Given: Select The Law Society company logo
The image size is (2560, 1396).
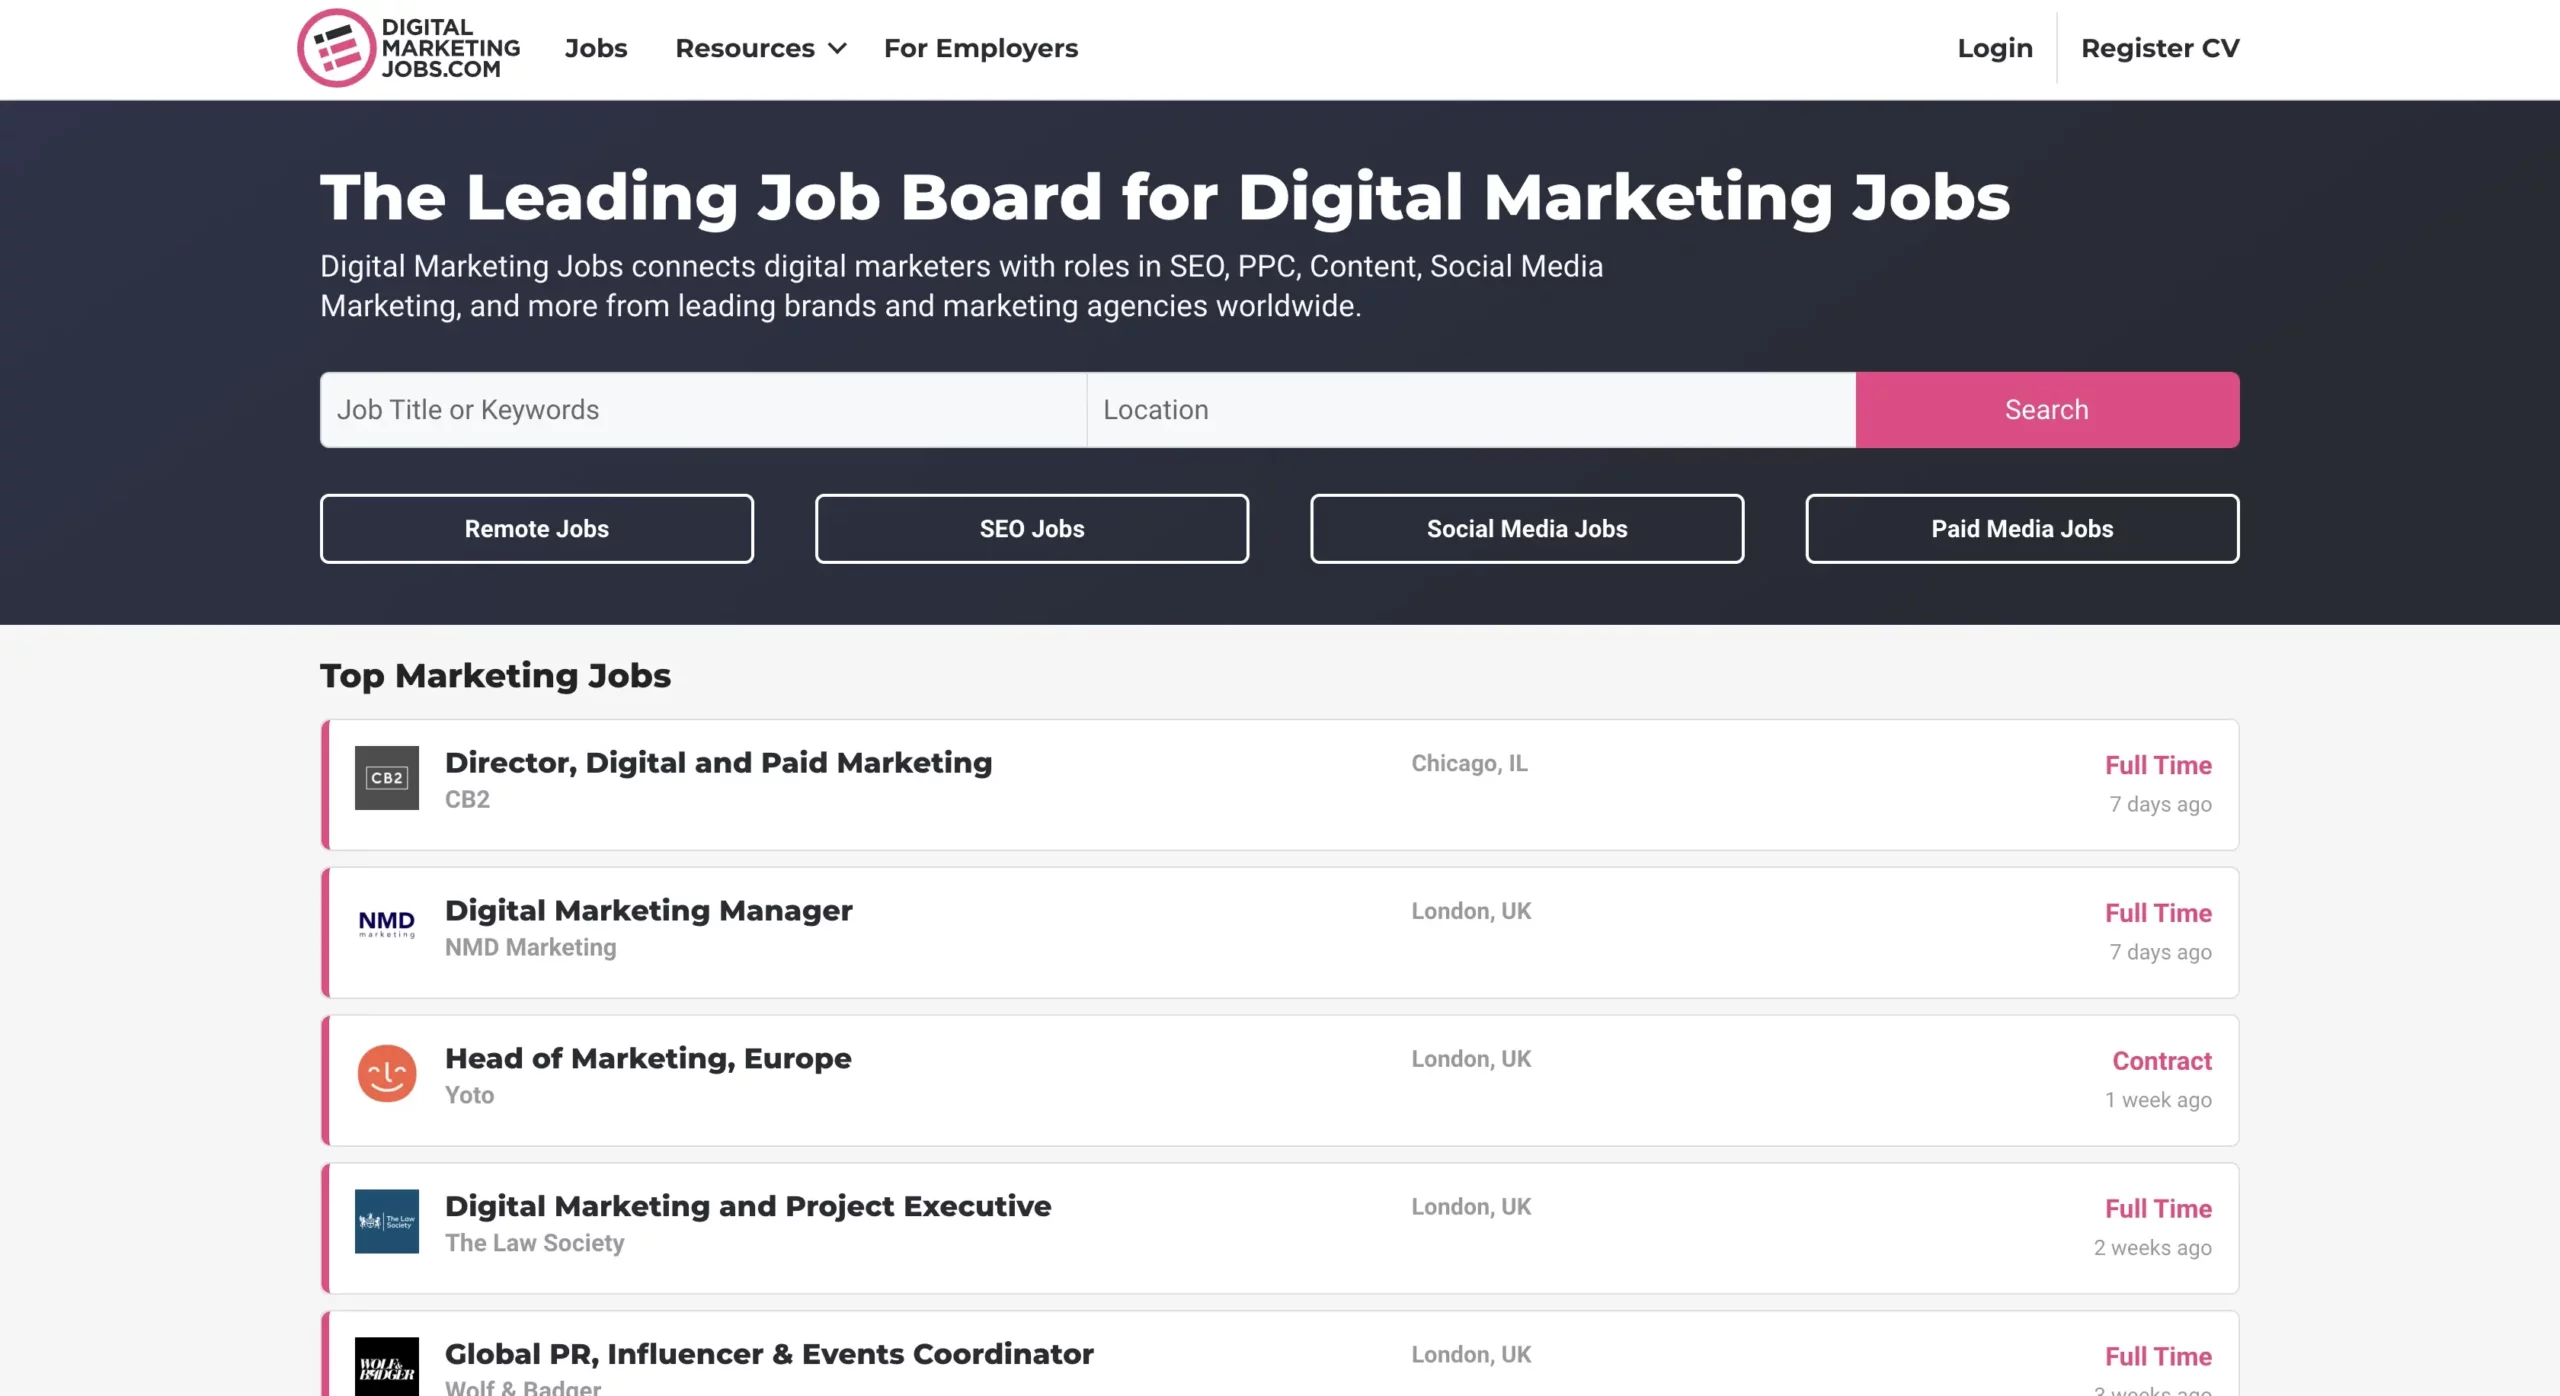Looking at the screenshot, I should point(386,1221).
